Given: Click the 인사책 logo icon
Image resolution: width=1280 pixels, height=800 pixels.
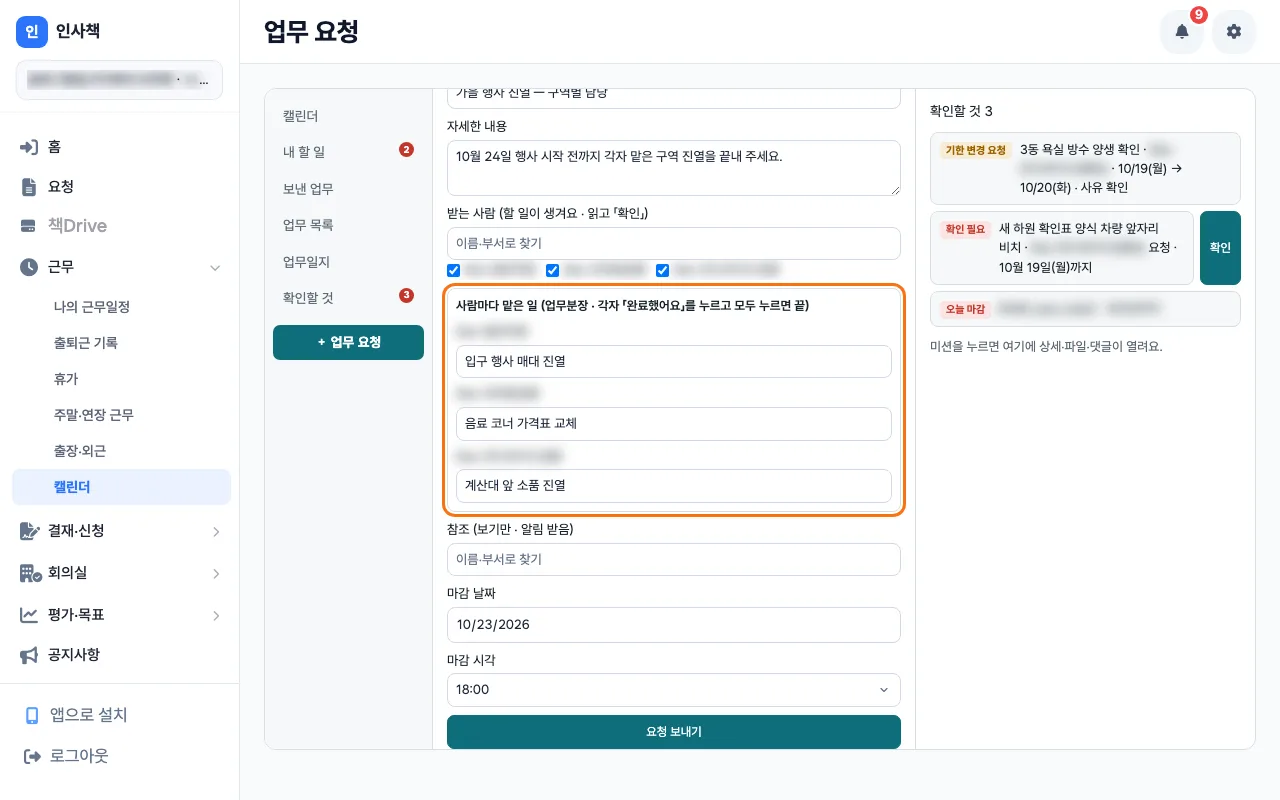Looking at the screenshot, I should [x=32, y=32].
